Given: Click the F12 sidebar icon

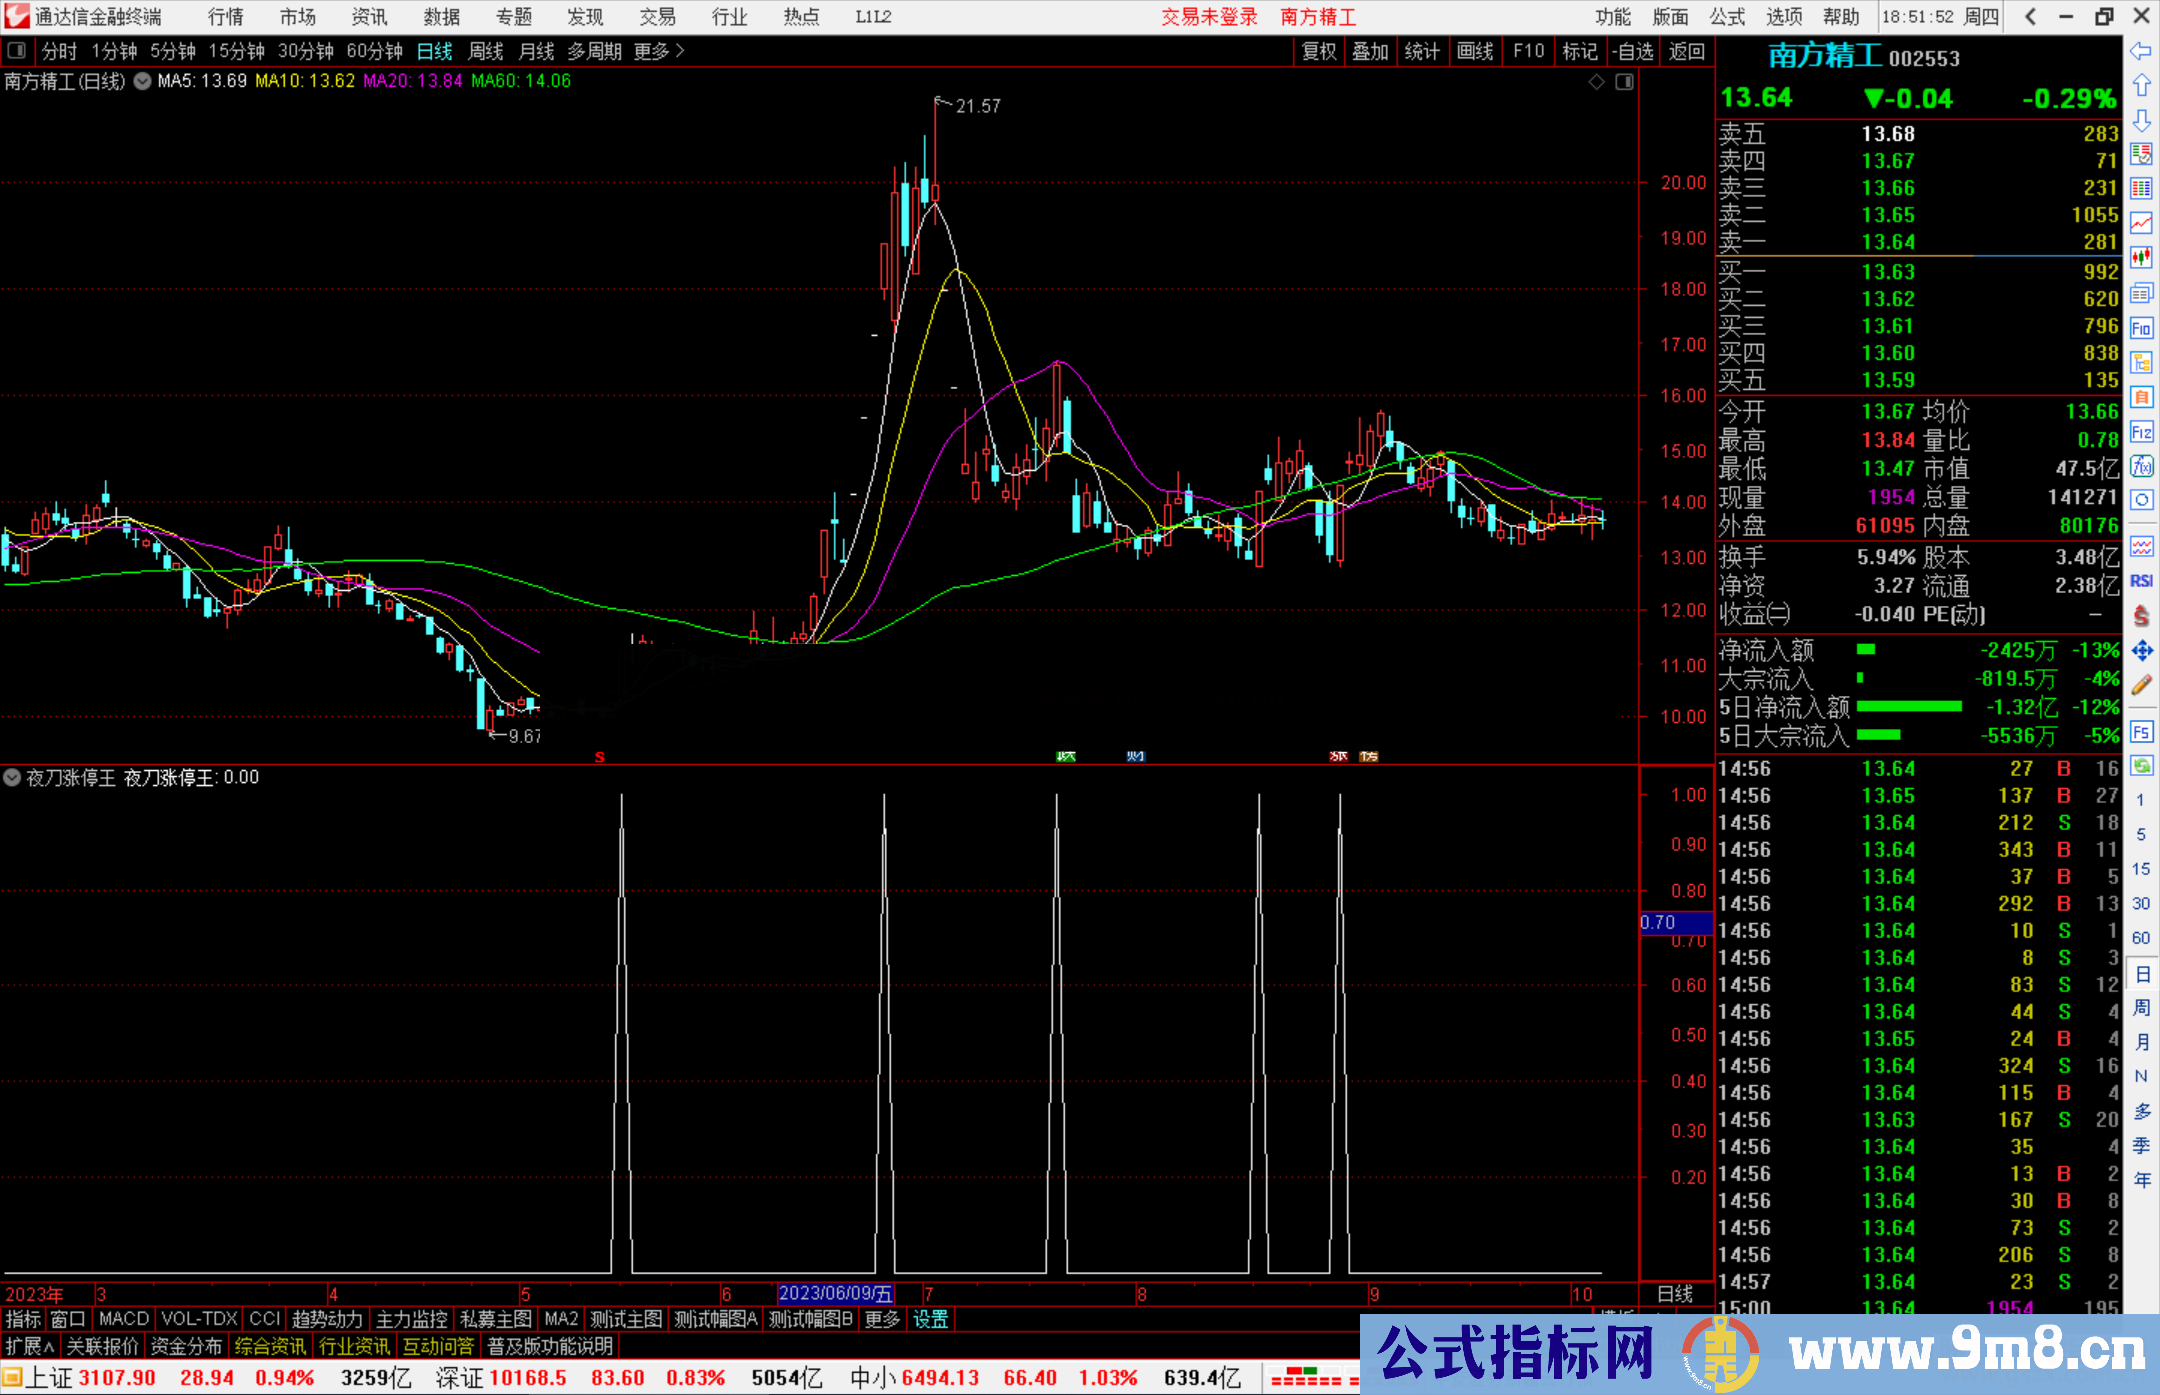Looking at the screenshot, I should (x=2141, y=432).
